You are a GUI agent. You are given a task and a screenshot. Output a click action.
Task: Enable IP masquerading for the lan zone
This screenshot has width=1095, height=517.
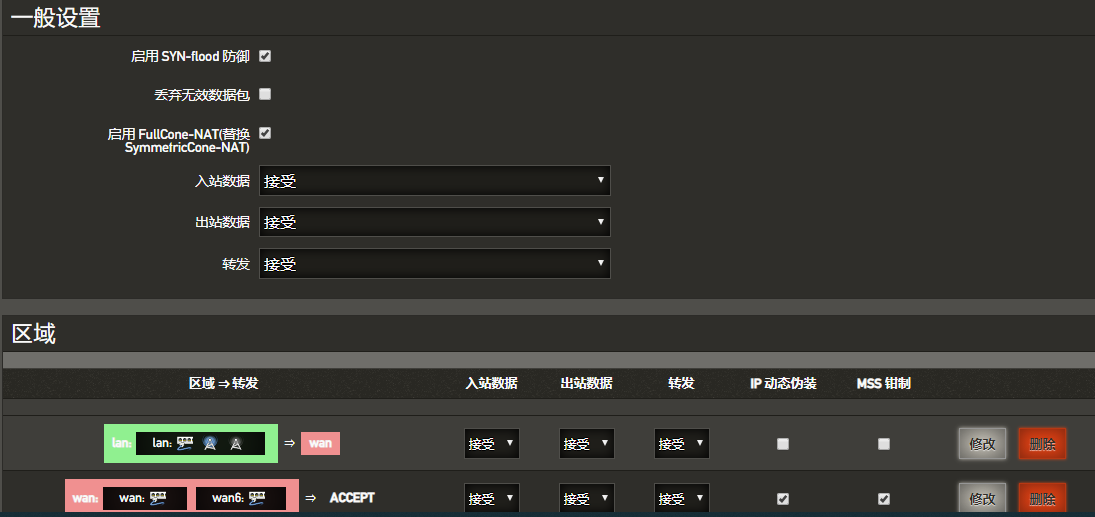point(783,444)
